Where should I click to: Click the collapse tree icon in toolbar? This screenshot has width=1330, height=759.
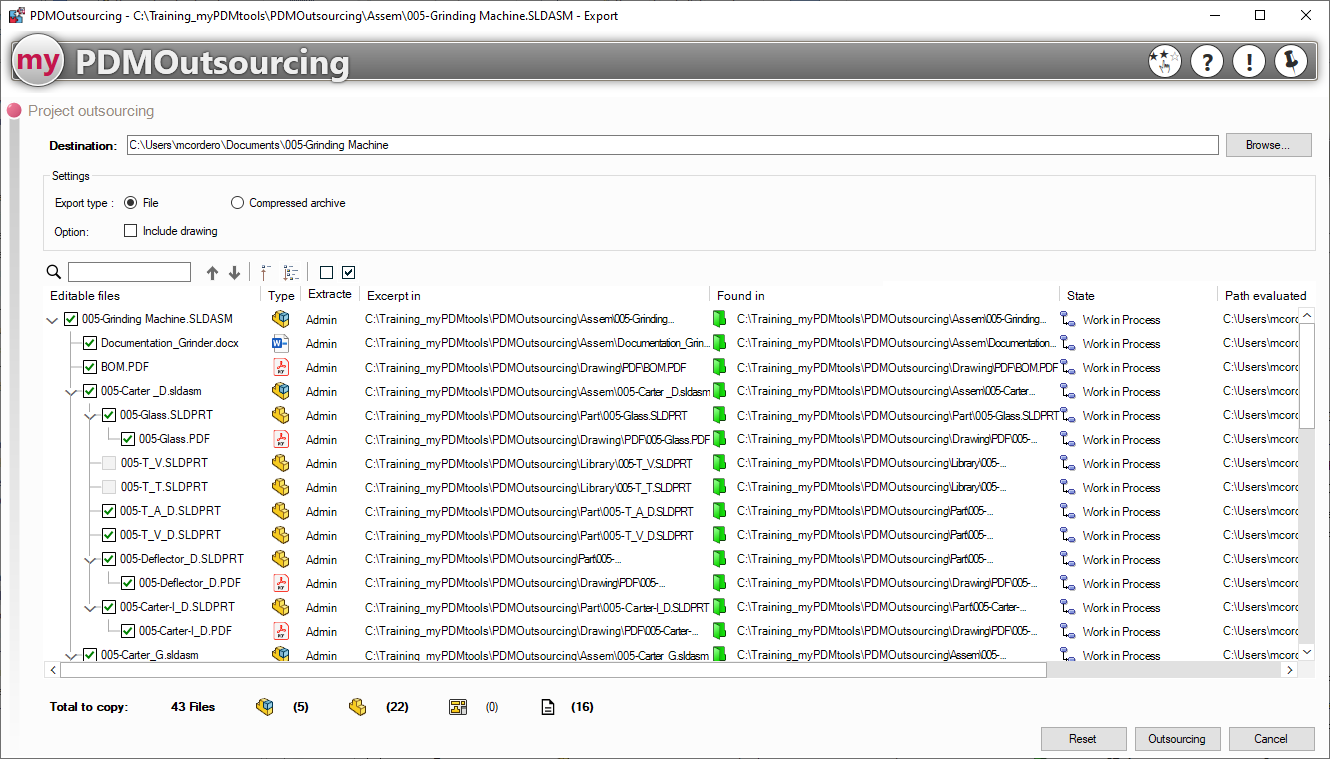(x=266, y=273)
